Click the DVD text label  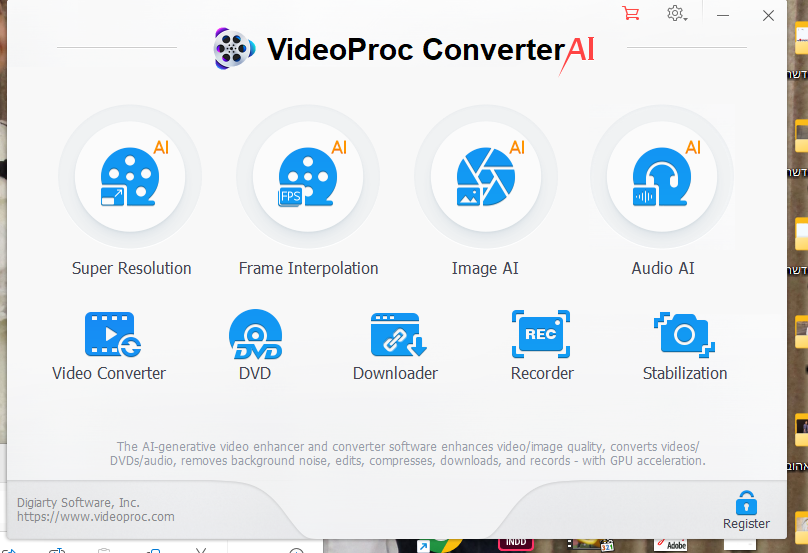(255, 373)
